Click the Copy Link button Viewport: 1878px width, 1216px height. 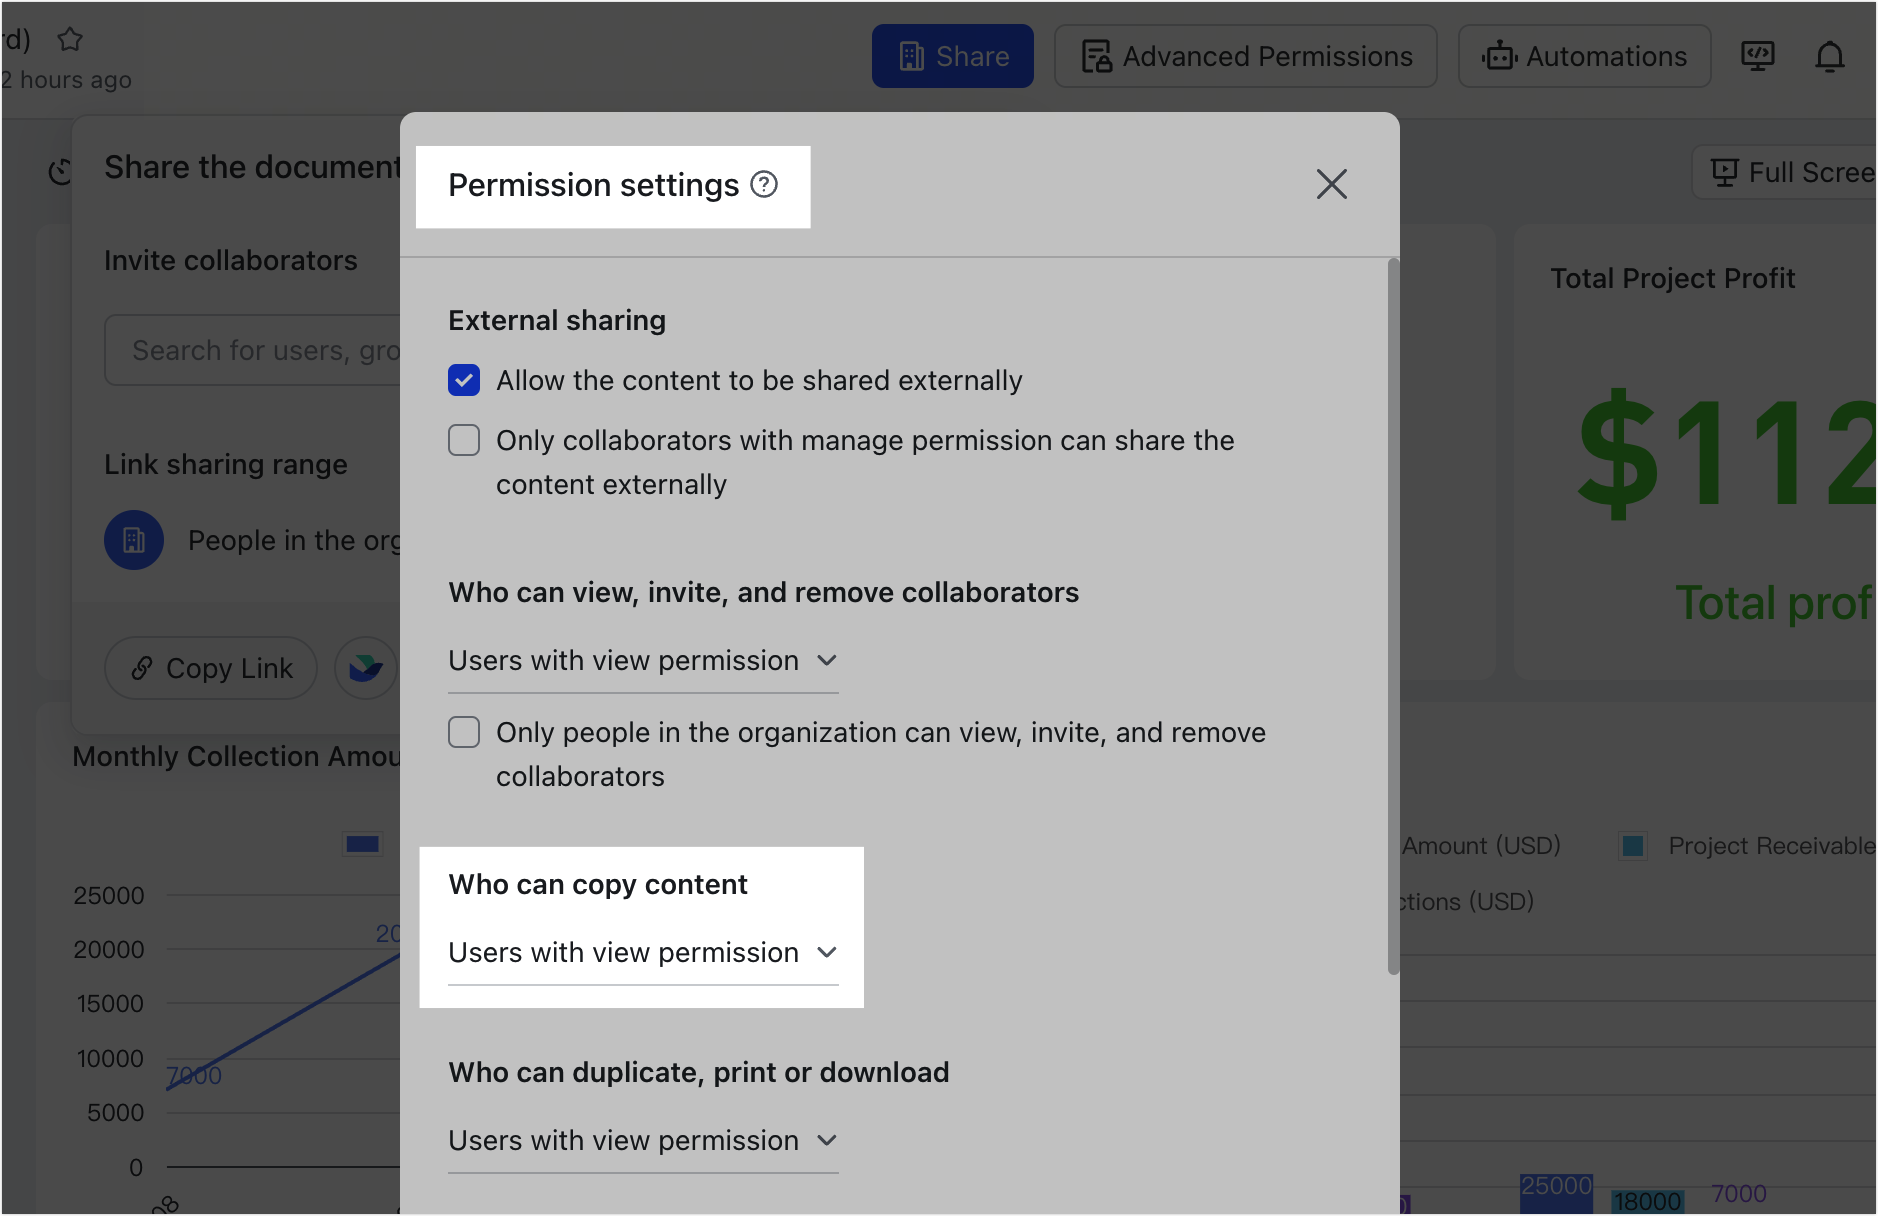point(210,667)
